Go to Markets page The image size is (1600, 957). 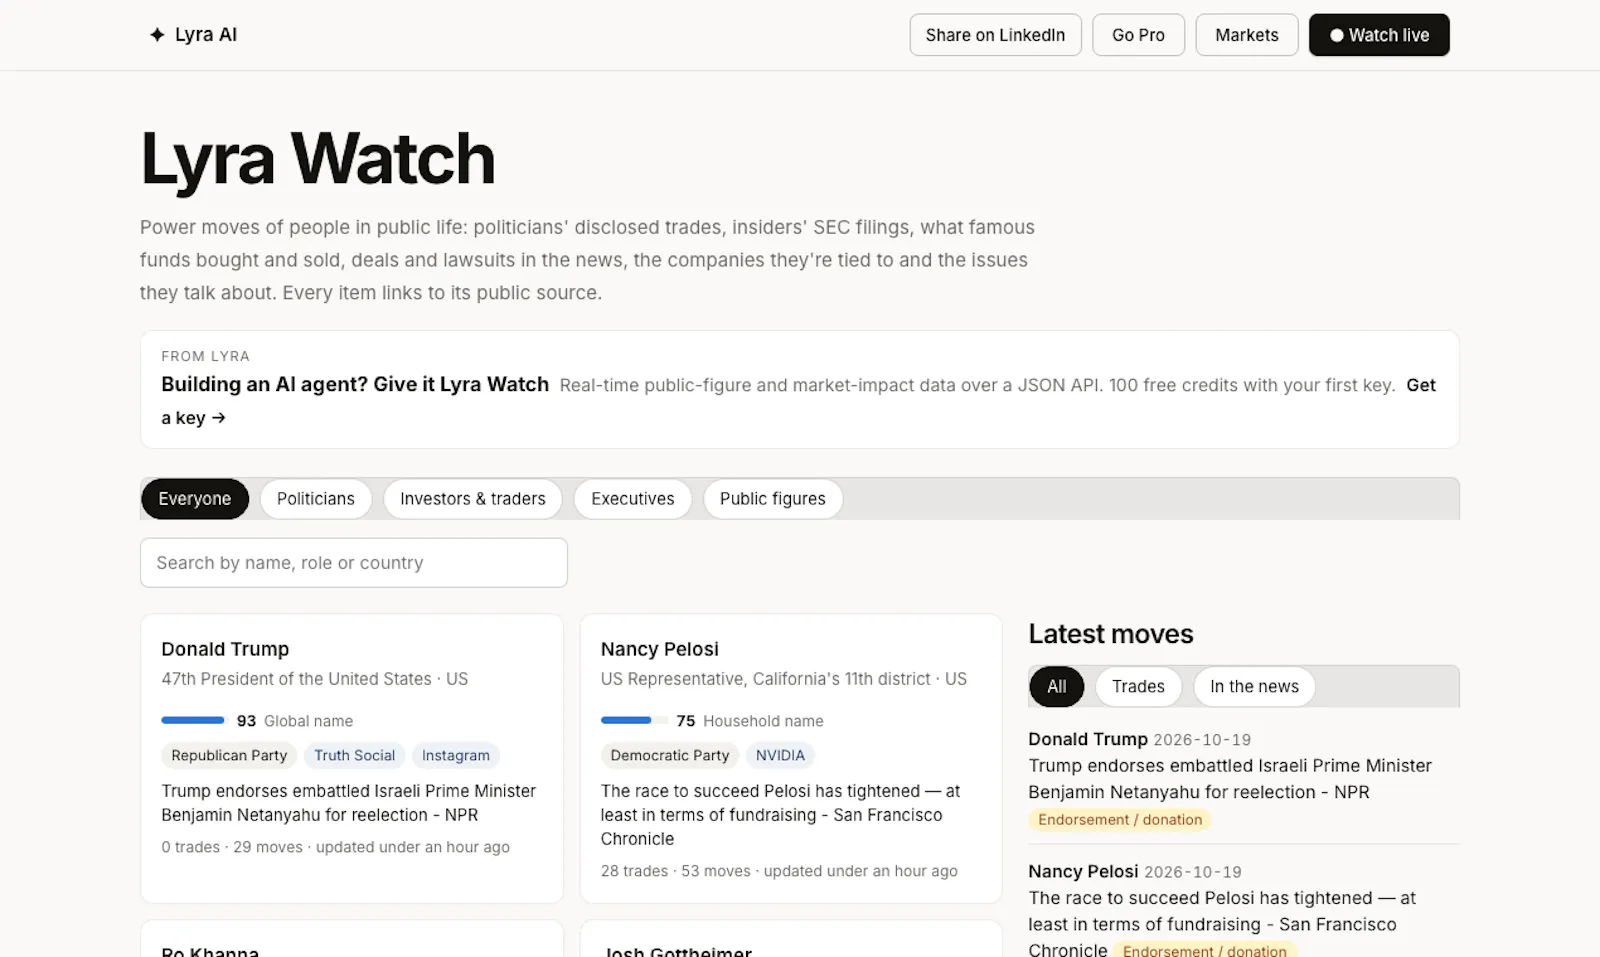[1246, 35]
